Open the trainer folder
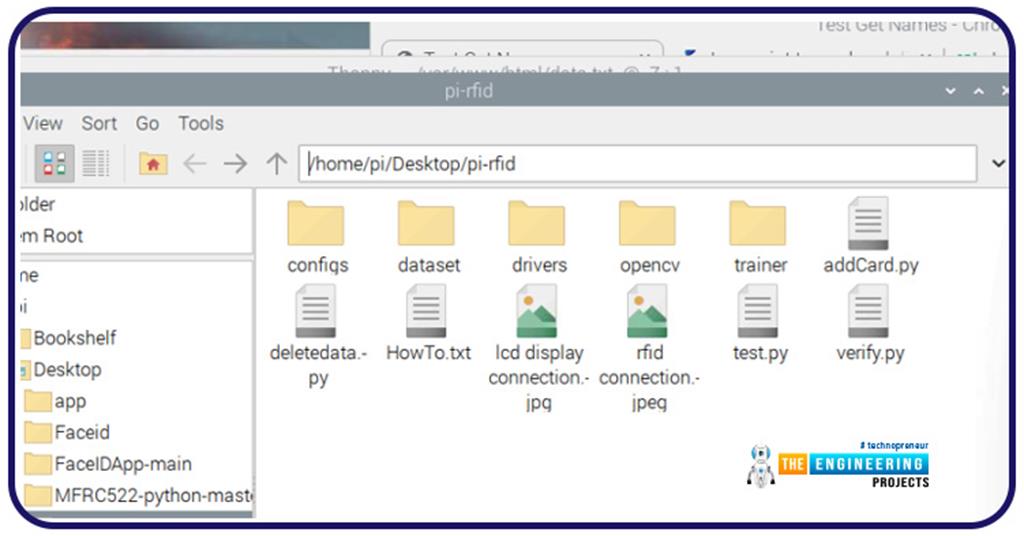 click(758, 226)
